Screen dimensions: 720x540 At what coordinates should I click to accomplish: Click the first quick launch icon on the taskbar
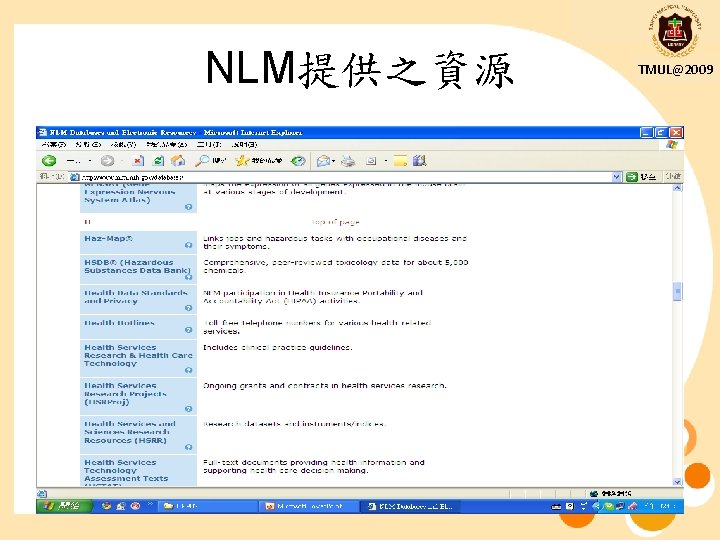pos(107,506)
